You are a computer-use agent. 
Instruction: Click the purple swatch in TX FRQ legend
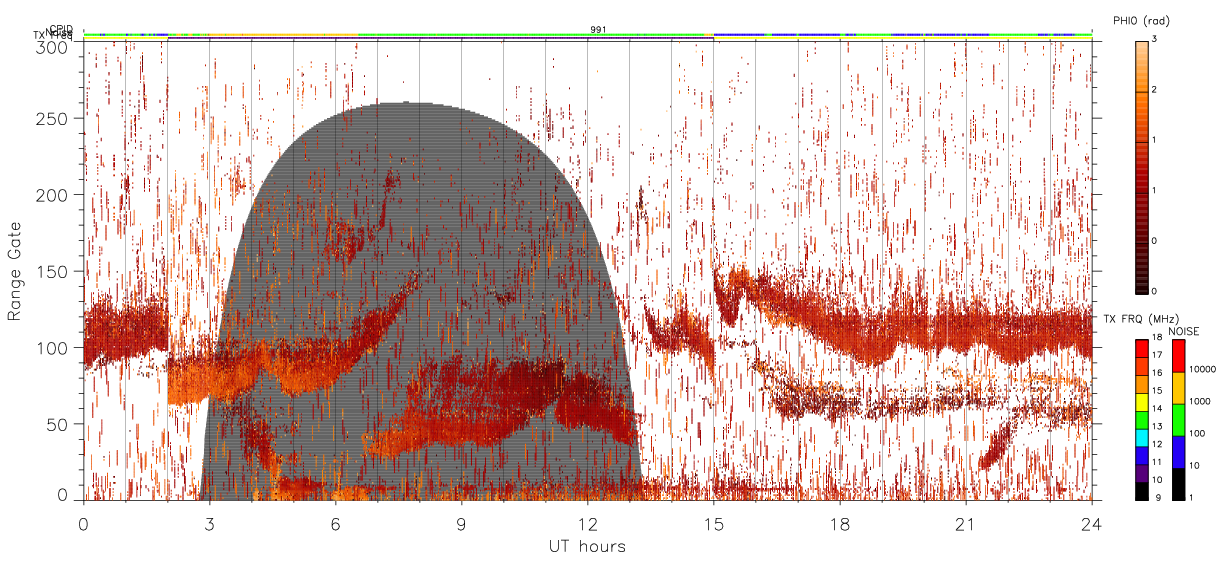[1141, 473]
